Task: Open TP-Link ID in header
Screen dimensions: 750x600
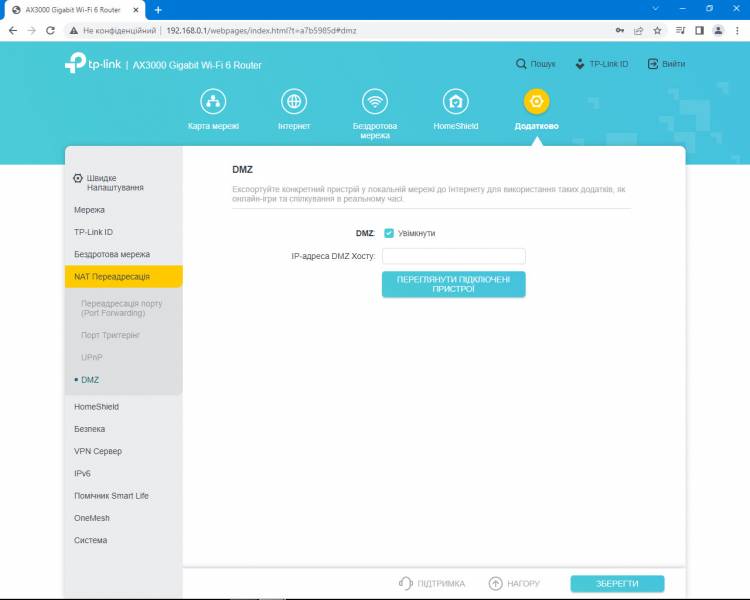Action: pos(602,64)
